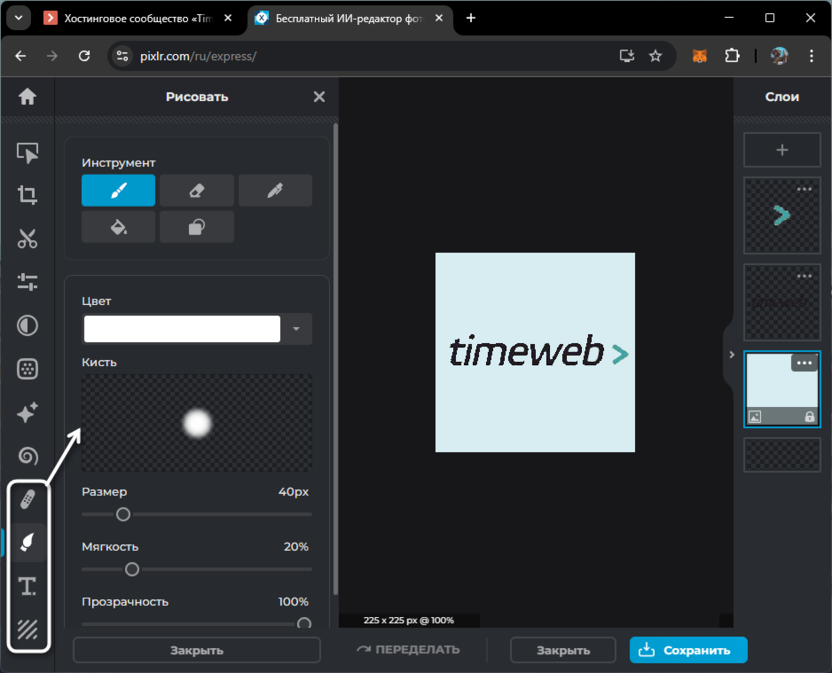Open the diagonal-lines element tool
This screenshot has height=673, width=832.
click(27, 629)
